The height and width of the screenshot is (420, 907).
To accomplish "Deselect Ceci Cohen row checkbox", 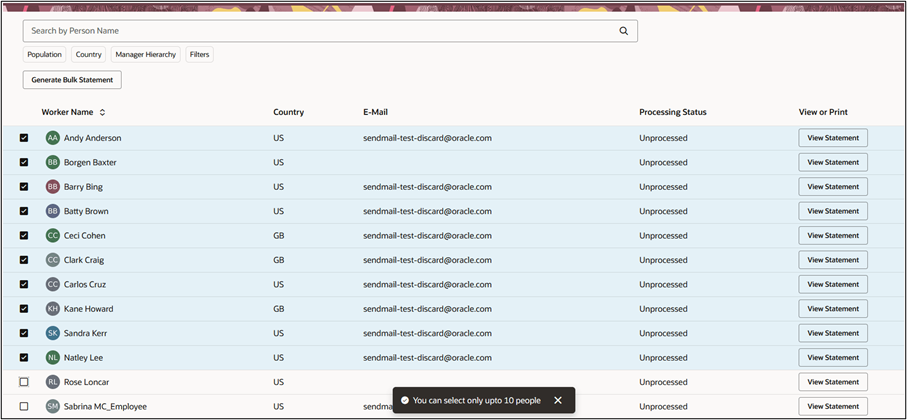I will [x=24, y=236].
